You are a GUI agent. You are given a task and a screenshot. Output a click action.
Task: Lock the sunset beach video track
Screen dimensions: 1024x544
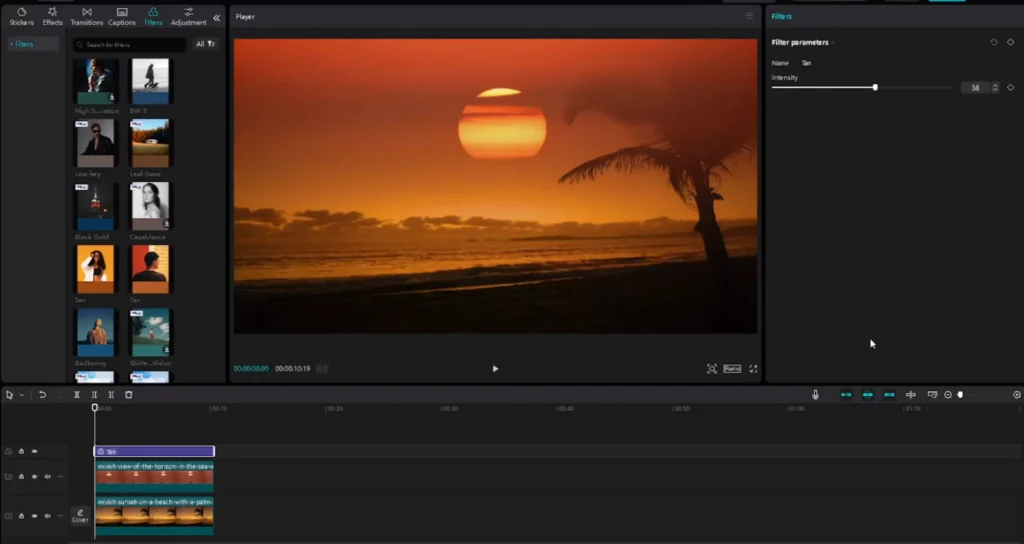click(22, 516)
